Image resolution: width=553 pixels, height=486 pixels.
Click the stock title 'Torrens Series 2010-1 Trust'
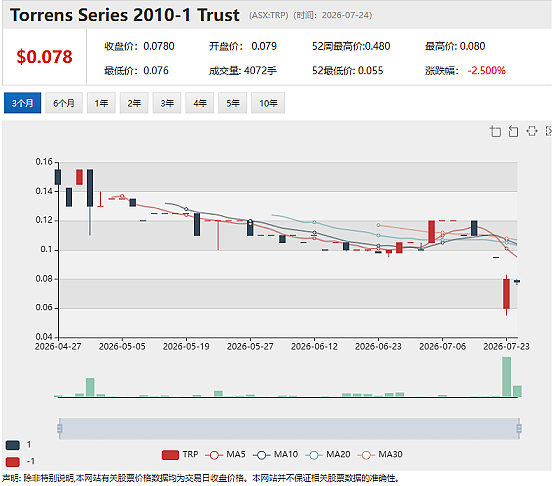(125, 15)
